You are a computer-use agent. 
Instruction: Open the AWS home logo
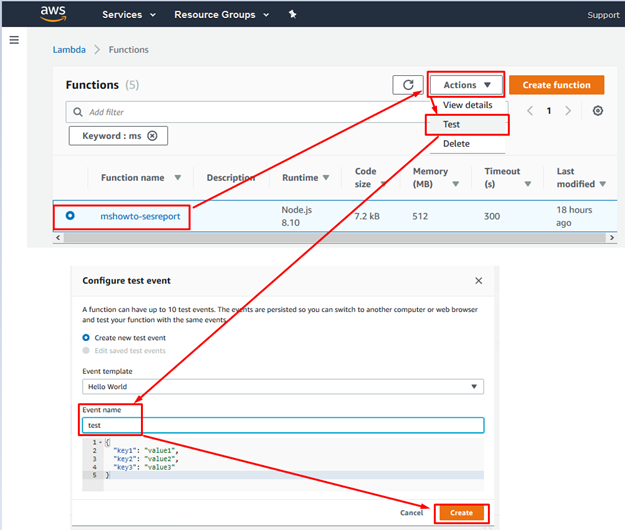click(53, 13)
